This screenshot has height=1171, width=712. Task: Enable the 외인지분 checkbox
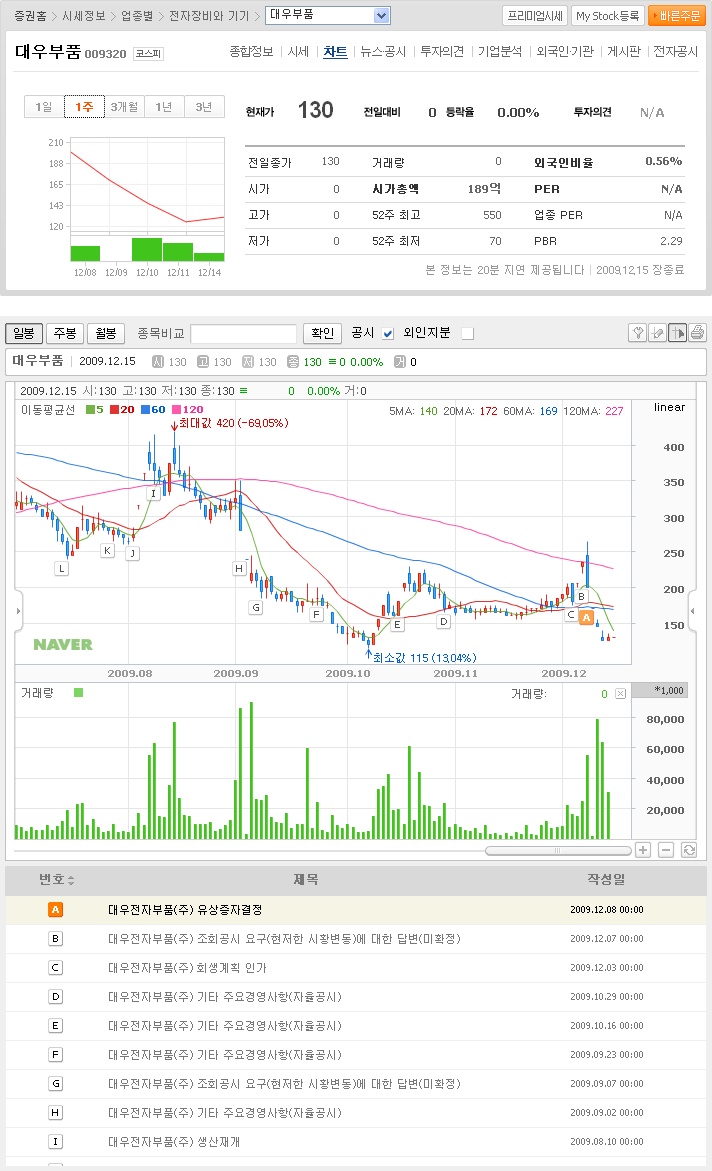pos(468,334)
